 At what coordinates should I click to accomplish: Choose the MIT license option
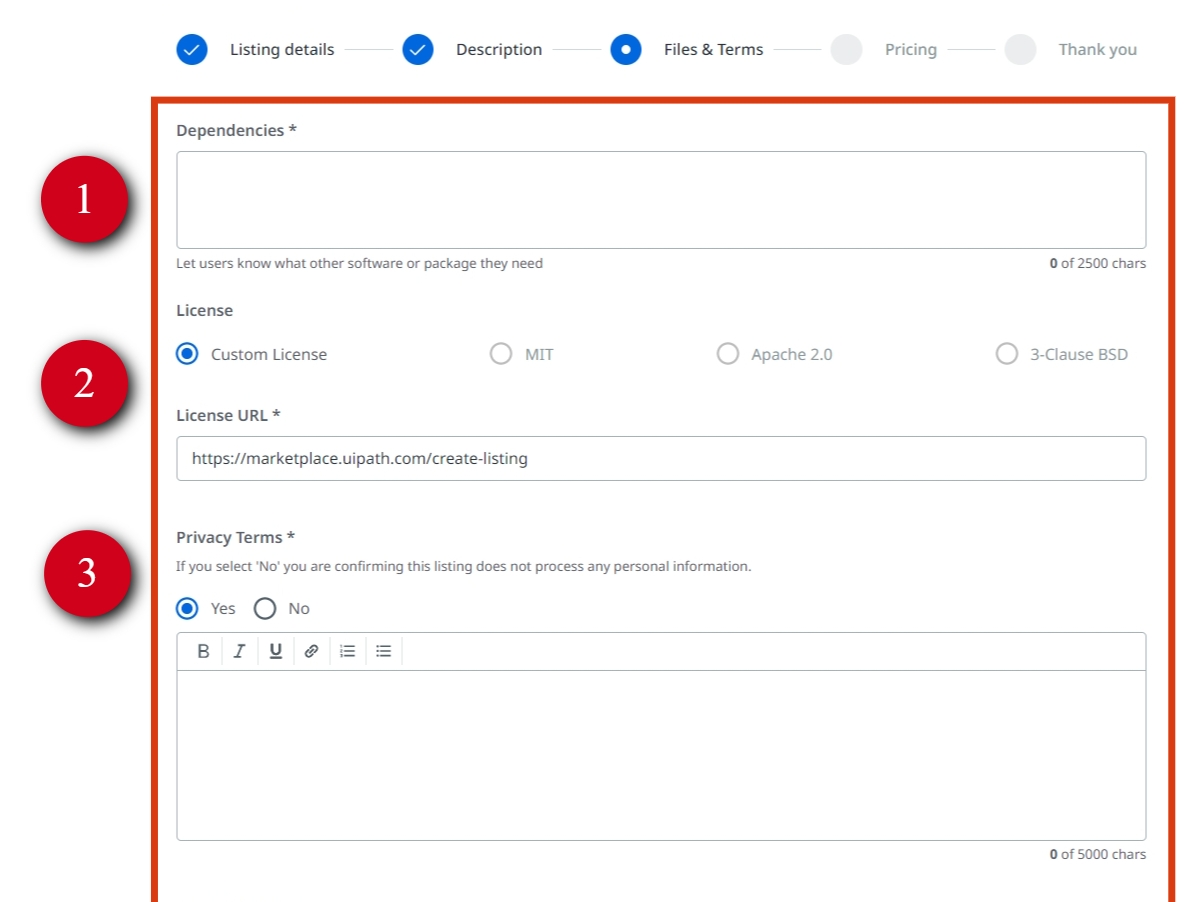click(x=501, y=354)
